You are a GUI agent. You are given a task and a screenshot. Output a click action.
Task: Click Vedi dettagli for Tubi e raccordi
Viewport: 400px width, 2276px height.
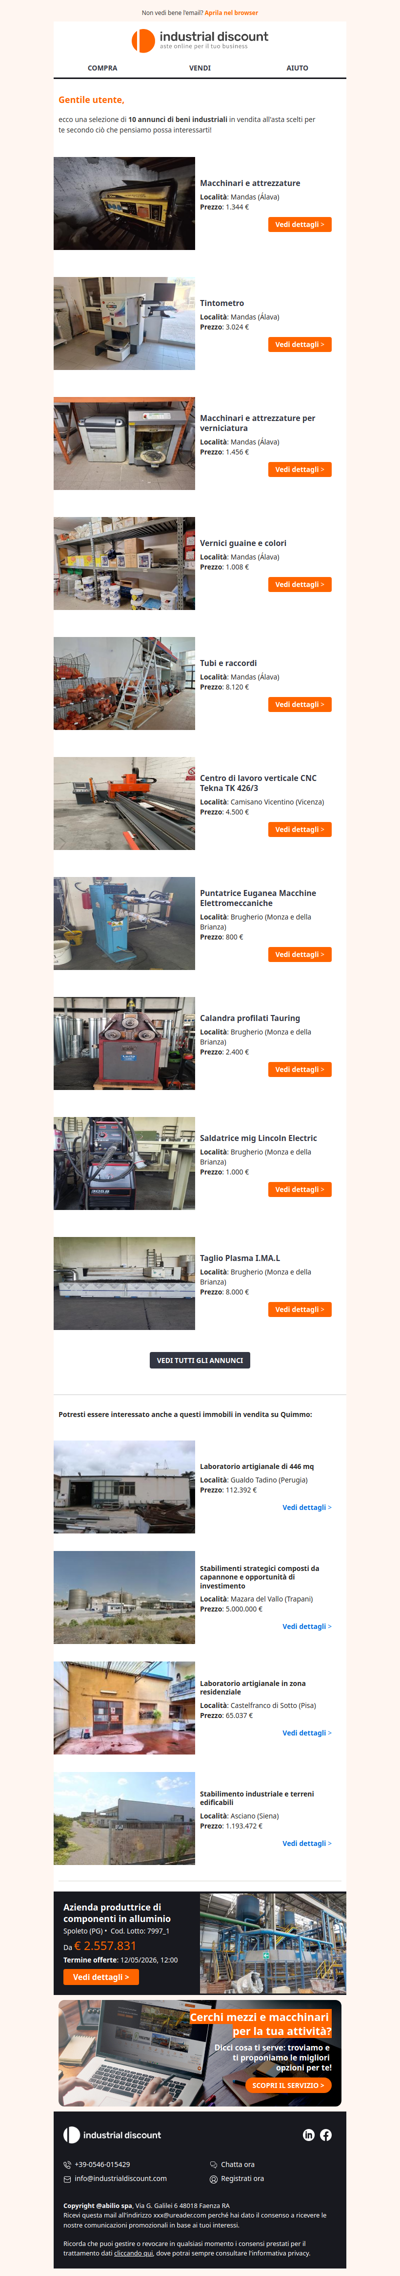click(x=300, y=704)
